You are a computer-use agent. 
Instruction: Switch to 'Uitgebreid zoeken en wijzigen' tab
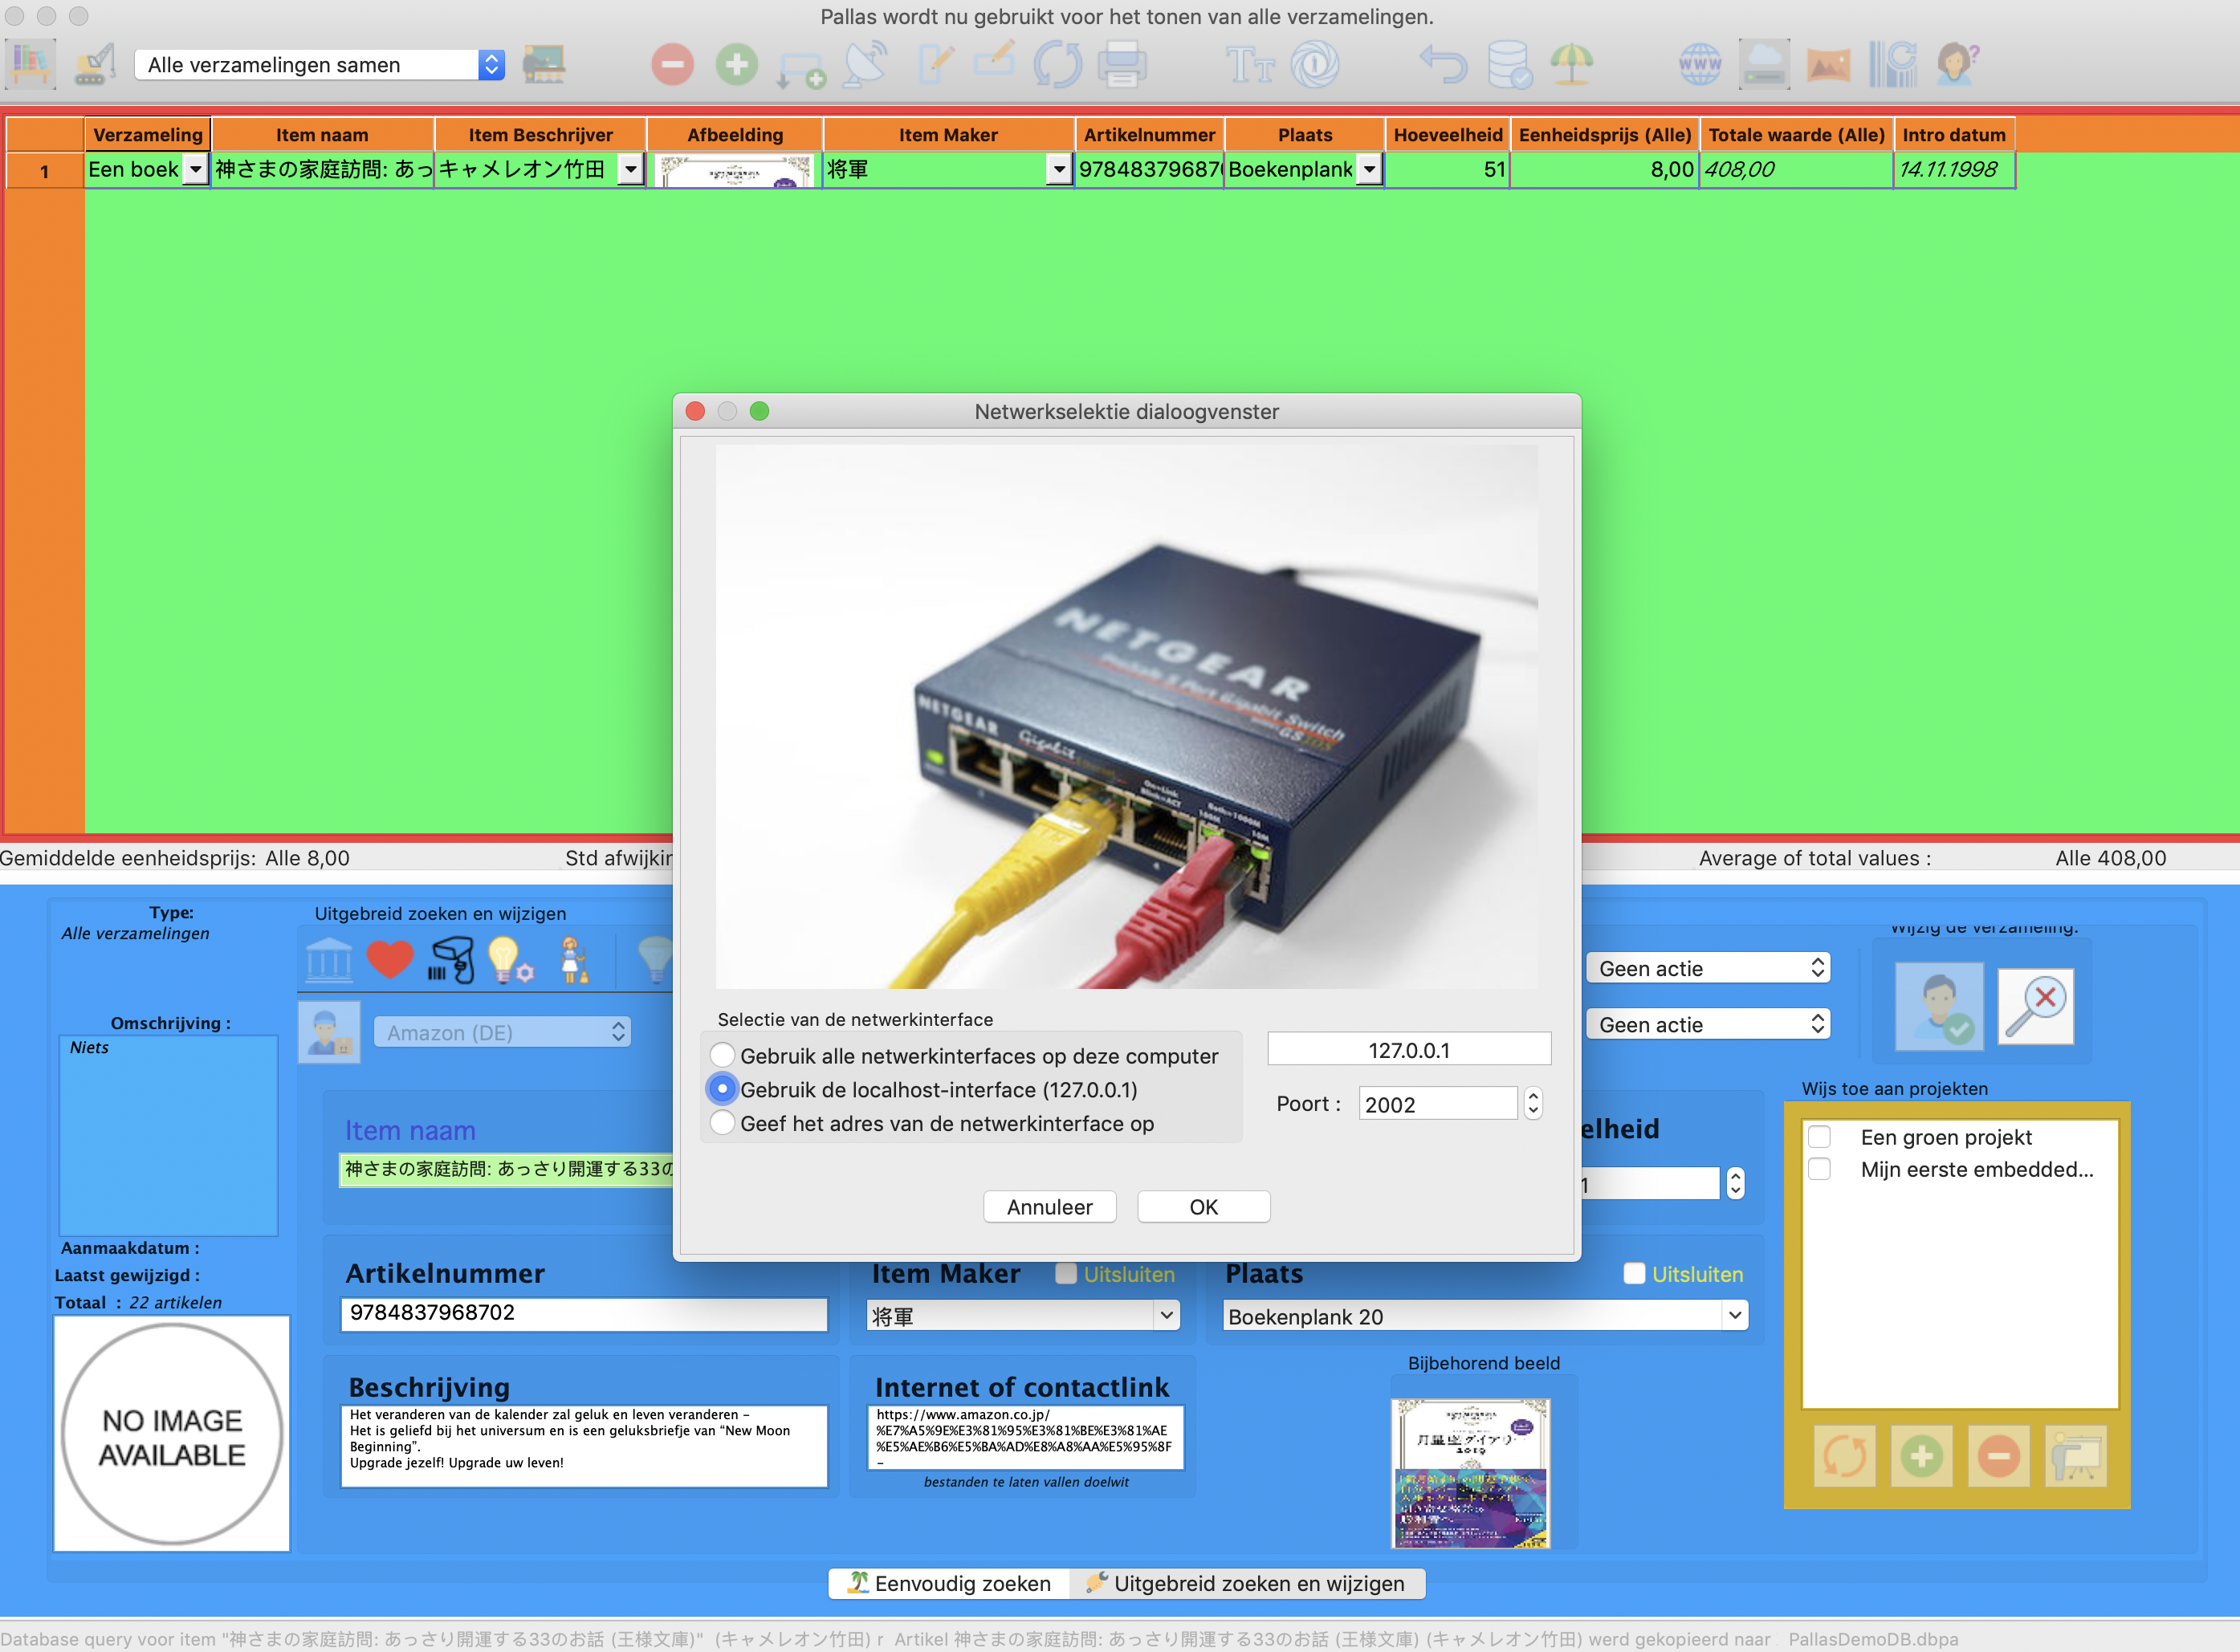pyautogui.click(x=1246, y=1583)
